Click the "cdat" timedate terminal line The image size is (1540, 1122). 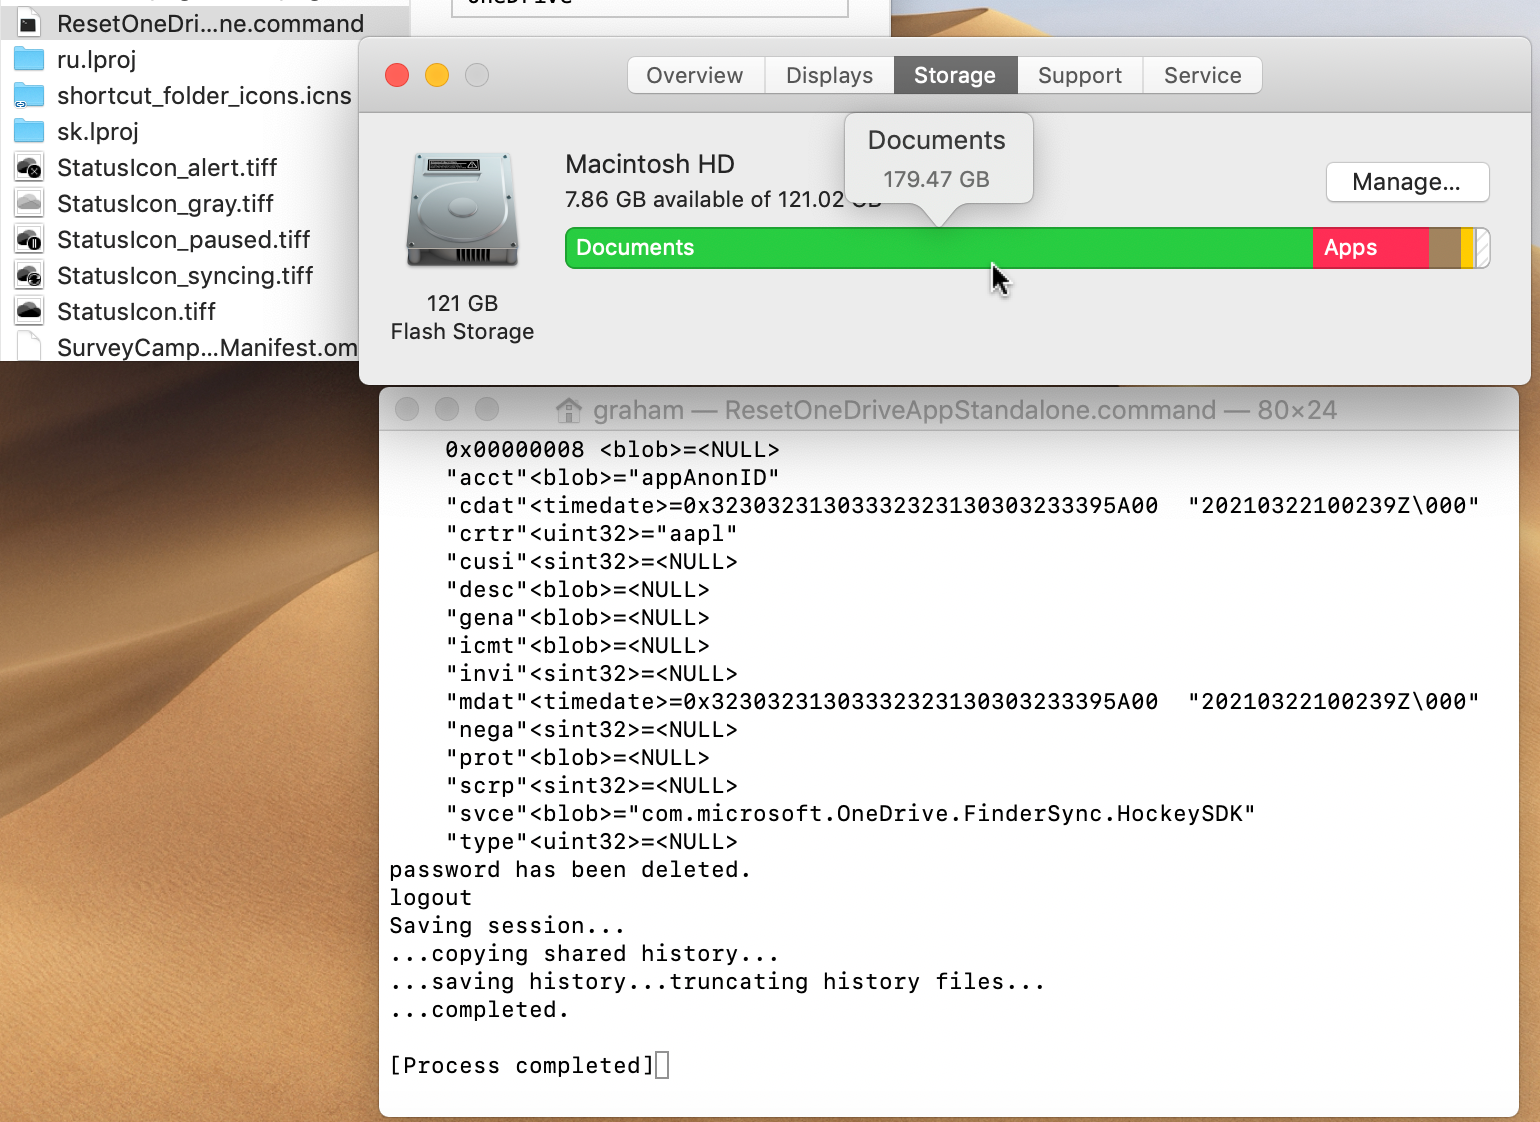tap(962, 506)
